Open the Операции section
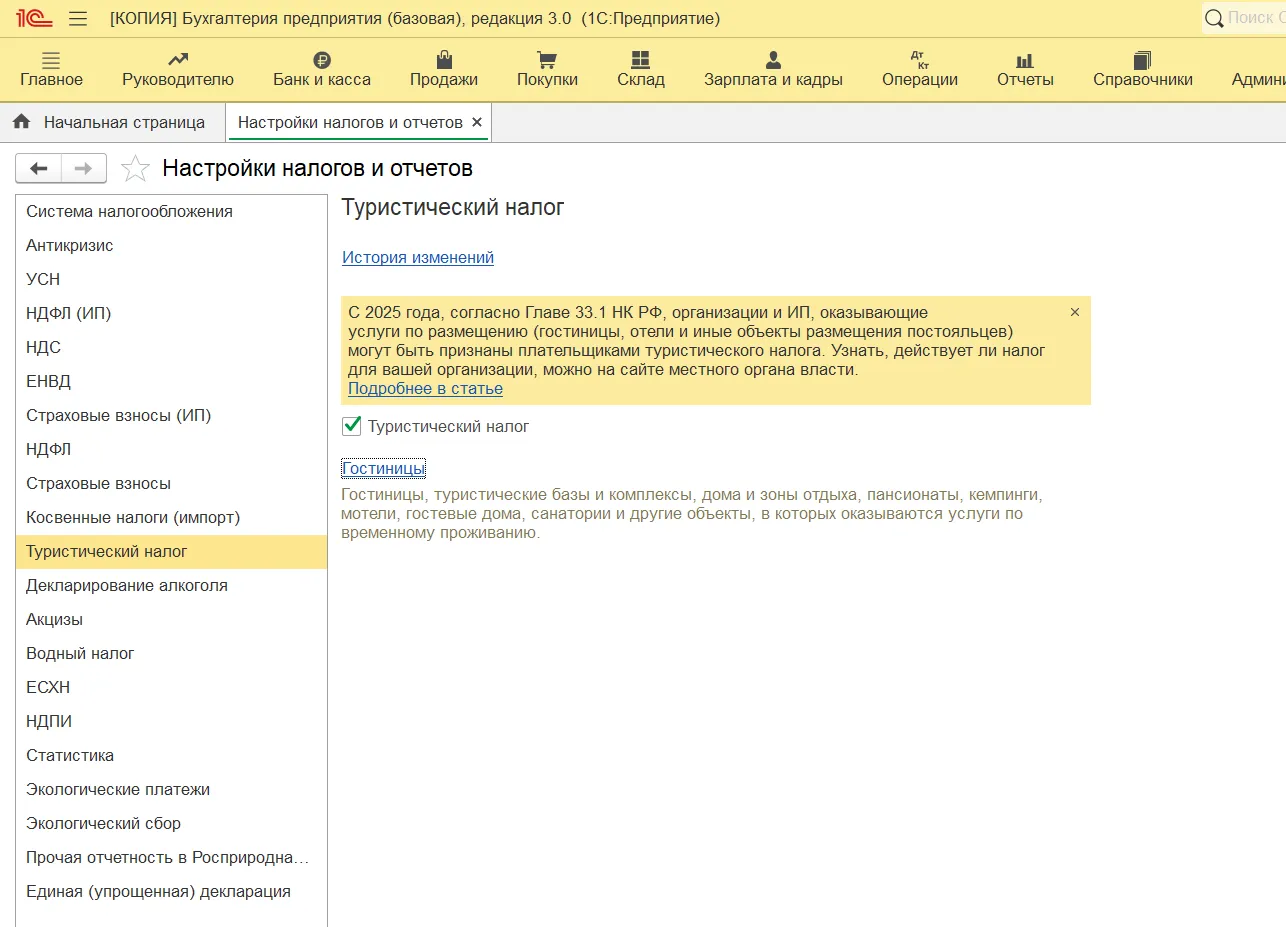The width and height of the screenshot is (1286, 927). tap(920, 69)
